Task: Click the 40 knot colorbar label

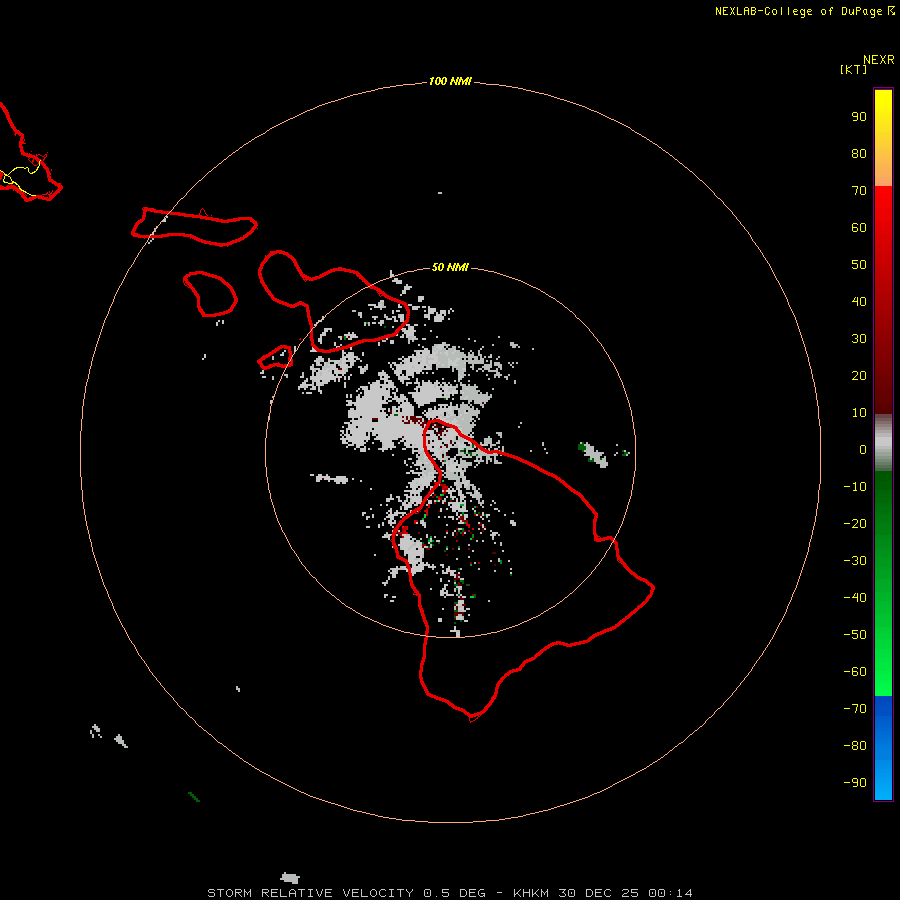Action: click(x=859, y=301)
